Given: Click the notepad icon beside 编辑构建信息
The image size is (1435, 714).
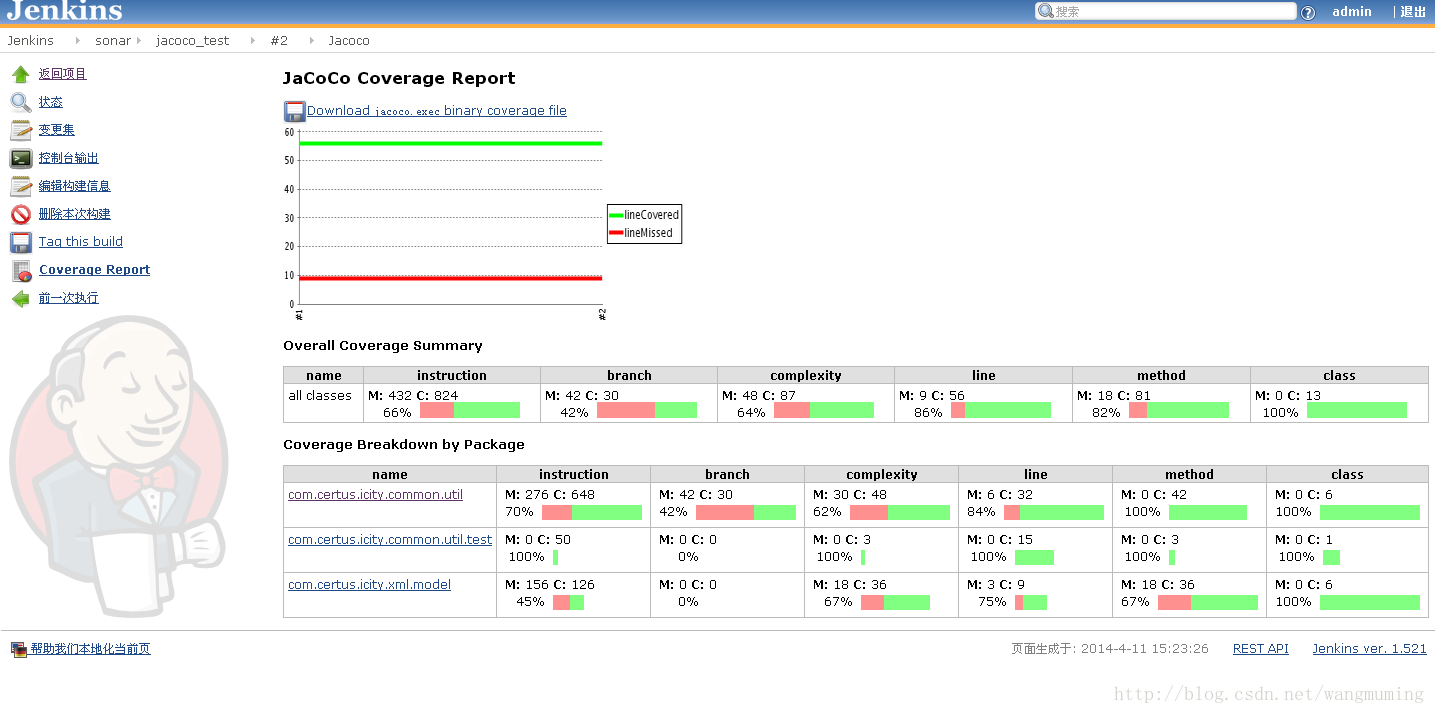Looking at the screenshot, I should click(21, 186).
